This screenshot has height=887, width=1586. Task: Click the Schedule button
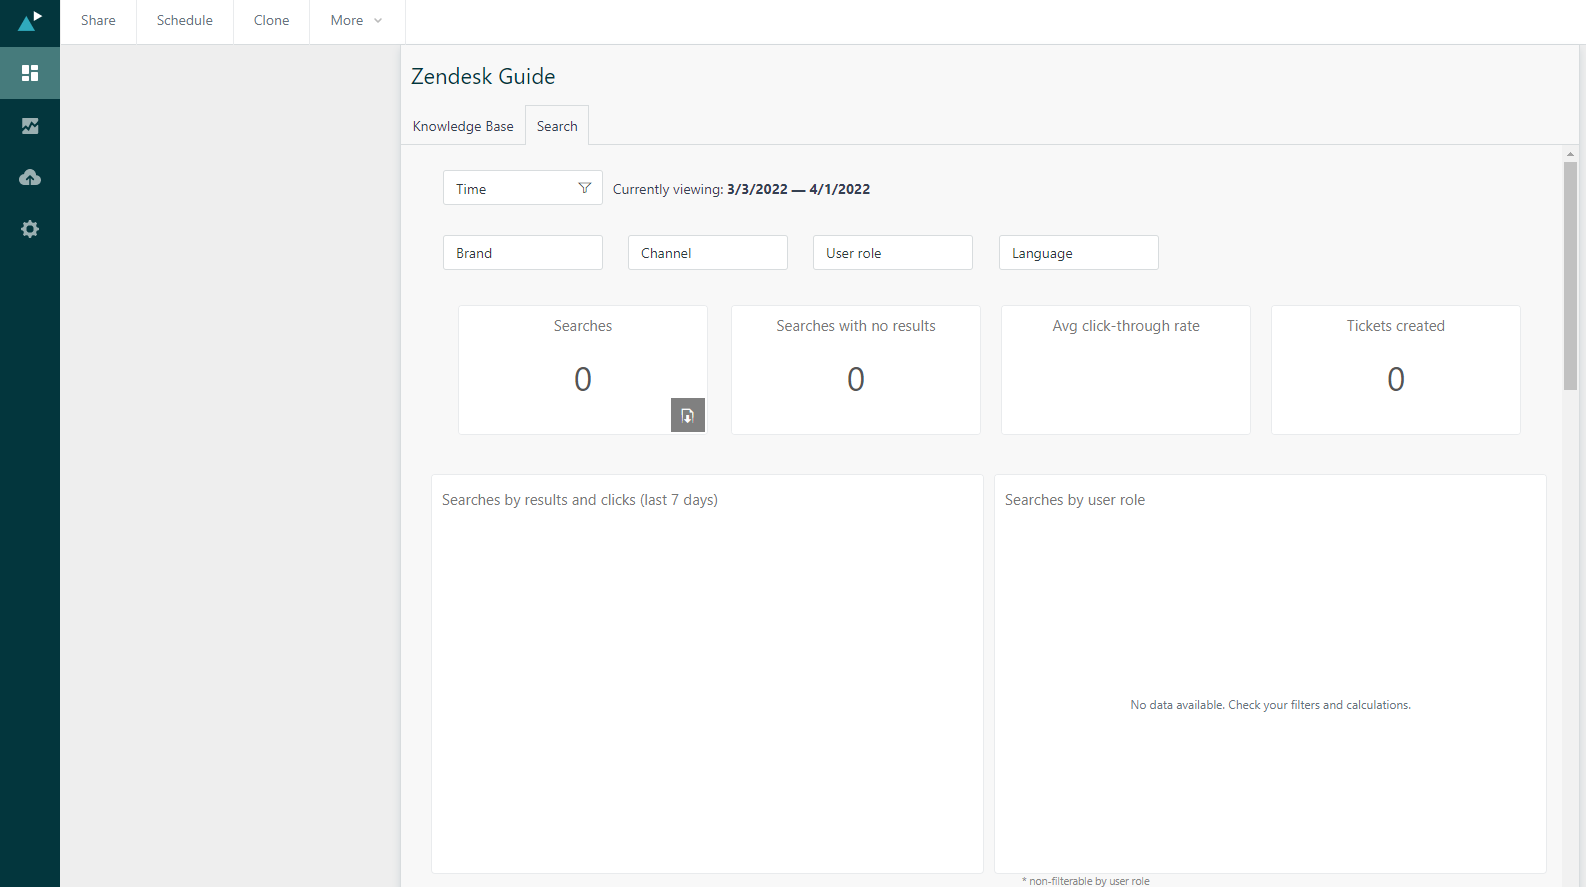185,21
